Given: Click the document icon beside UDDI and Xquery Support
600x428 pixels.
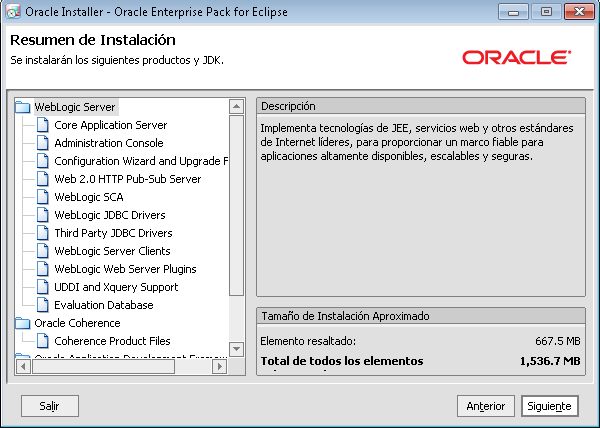Looking at the screenshot, I should (42, 287).
